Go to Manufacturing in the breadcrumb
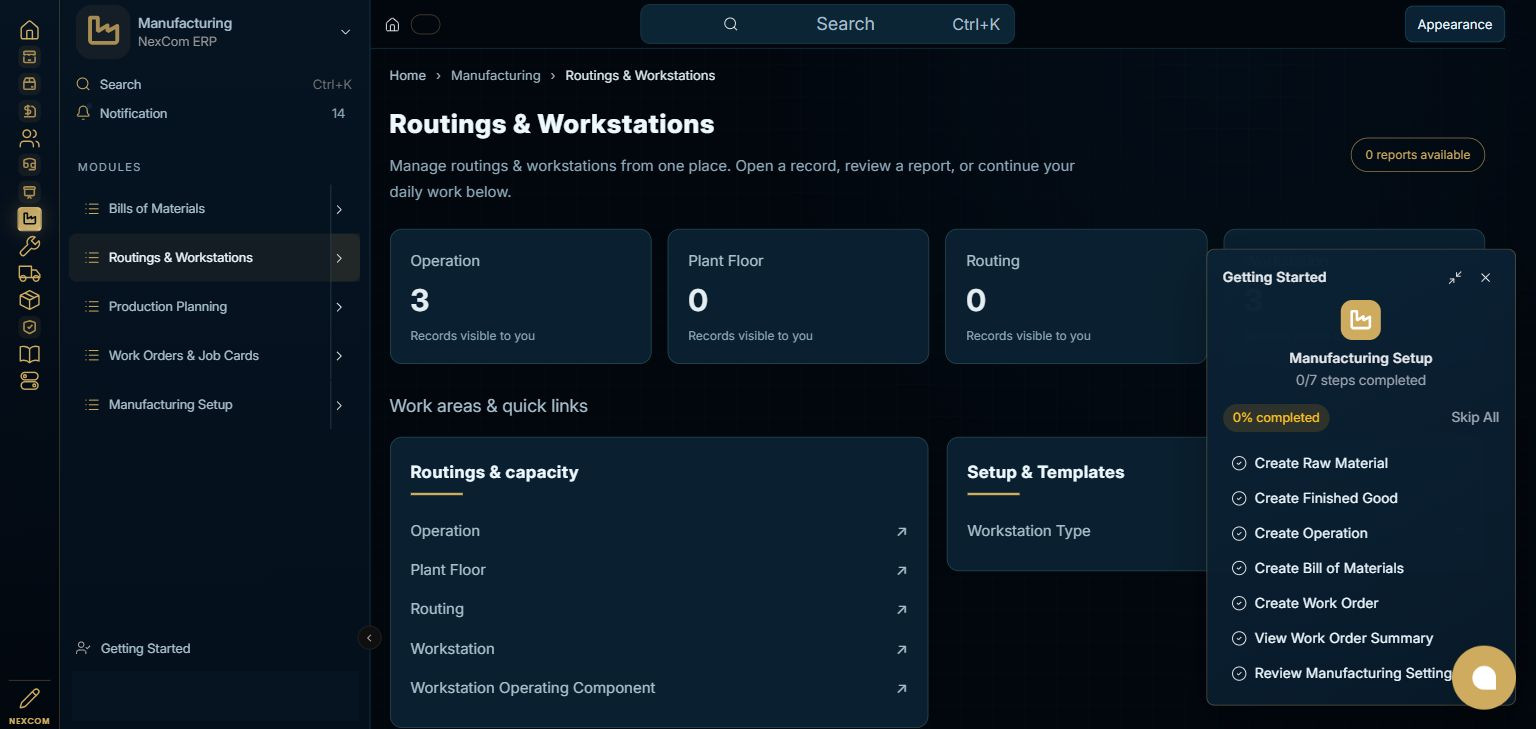Image resolution: width=1536 pixels, height=729 pixels. tap(495, 75)
